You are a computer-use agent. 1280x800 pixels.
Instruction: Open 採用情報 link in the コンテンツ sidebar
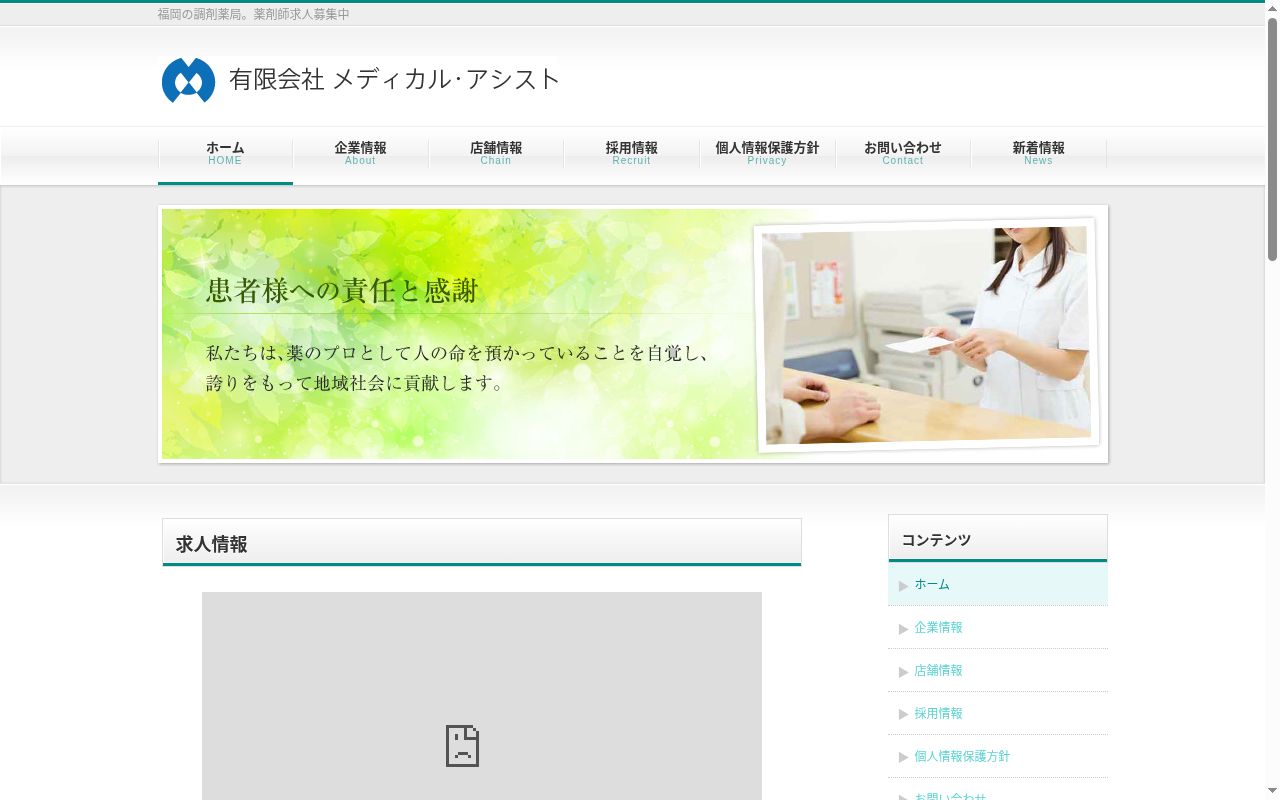[998, 713]
